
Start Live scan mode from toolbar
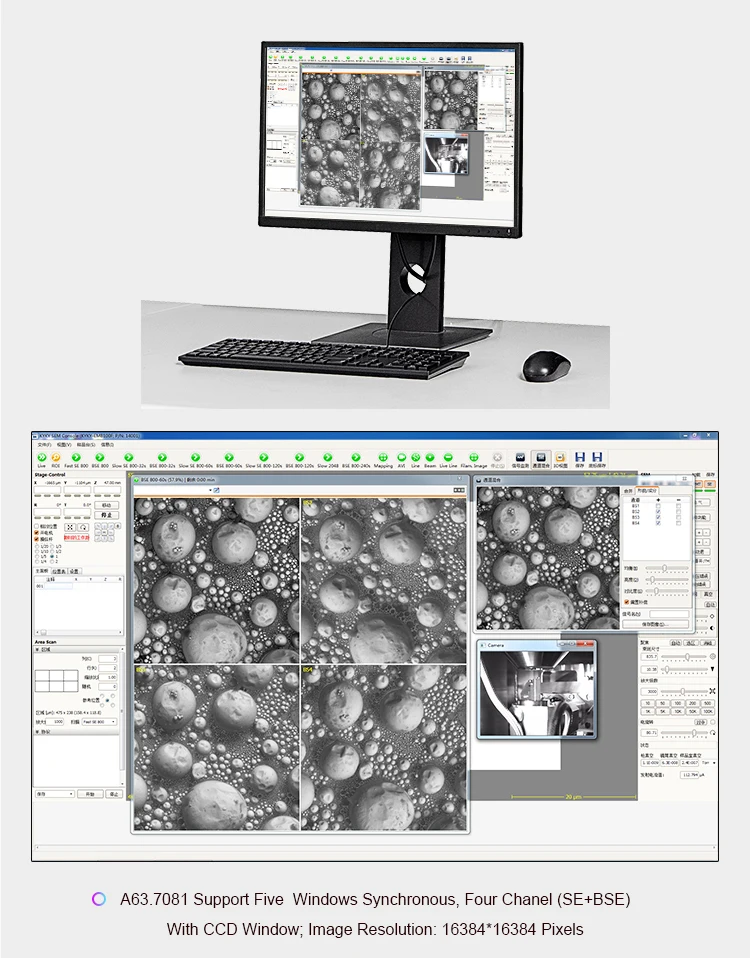41,458
